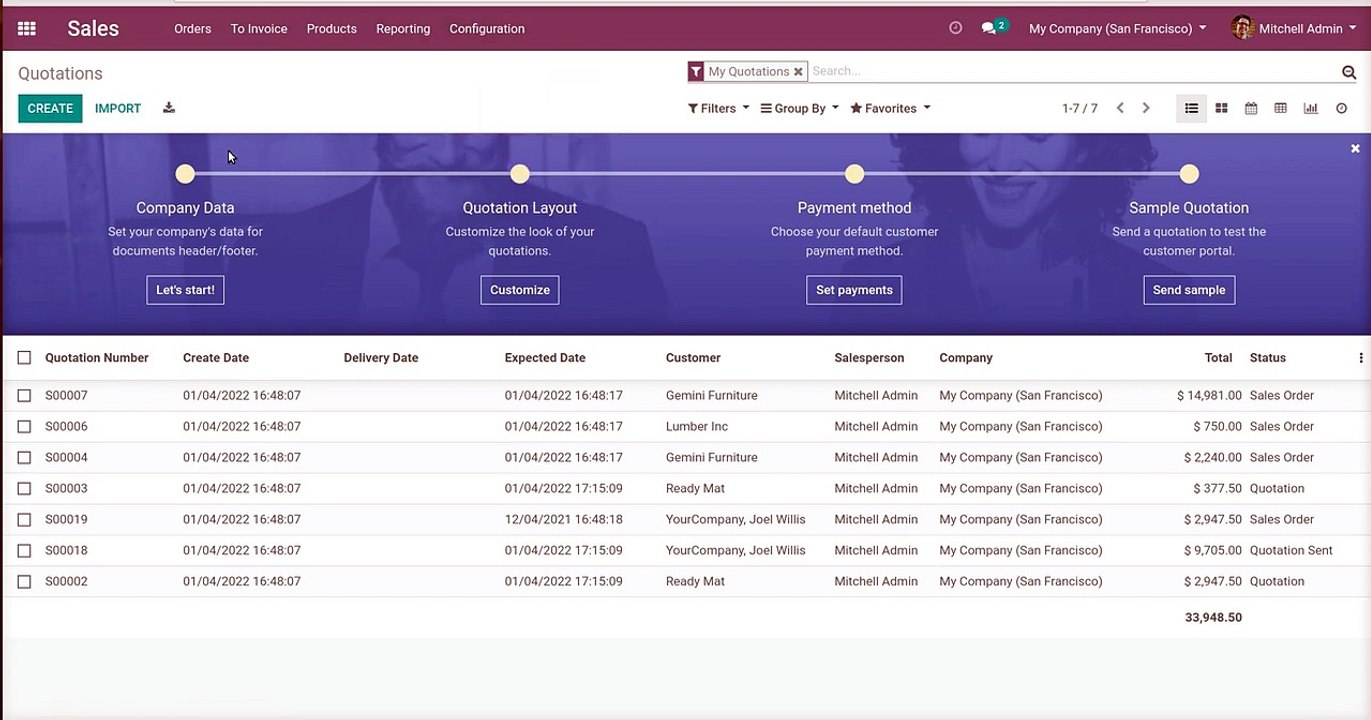Screen dimensions: 1371x720
Task: Open quotation S00007 row
Action: [x=685, y=396]
